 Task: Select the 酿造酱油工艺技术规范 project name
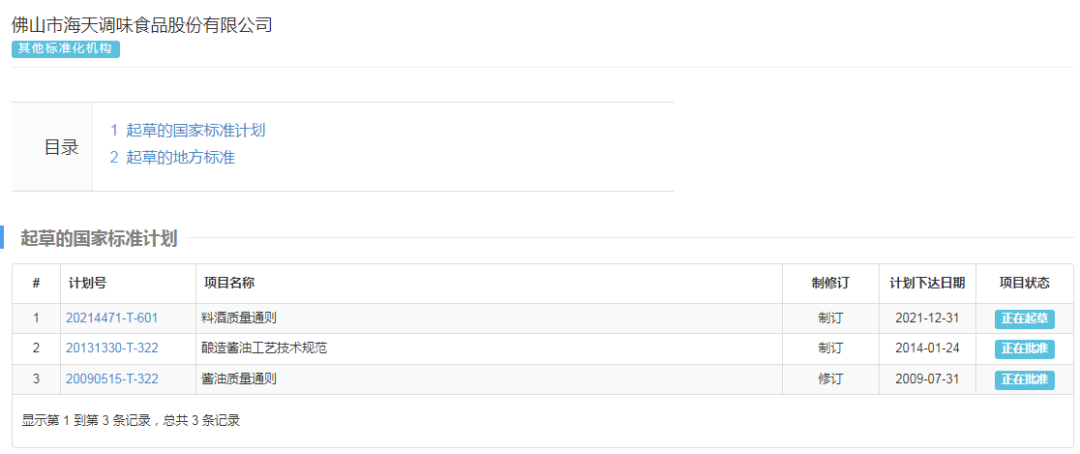tap(264, 348)
